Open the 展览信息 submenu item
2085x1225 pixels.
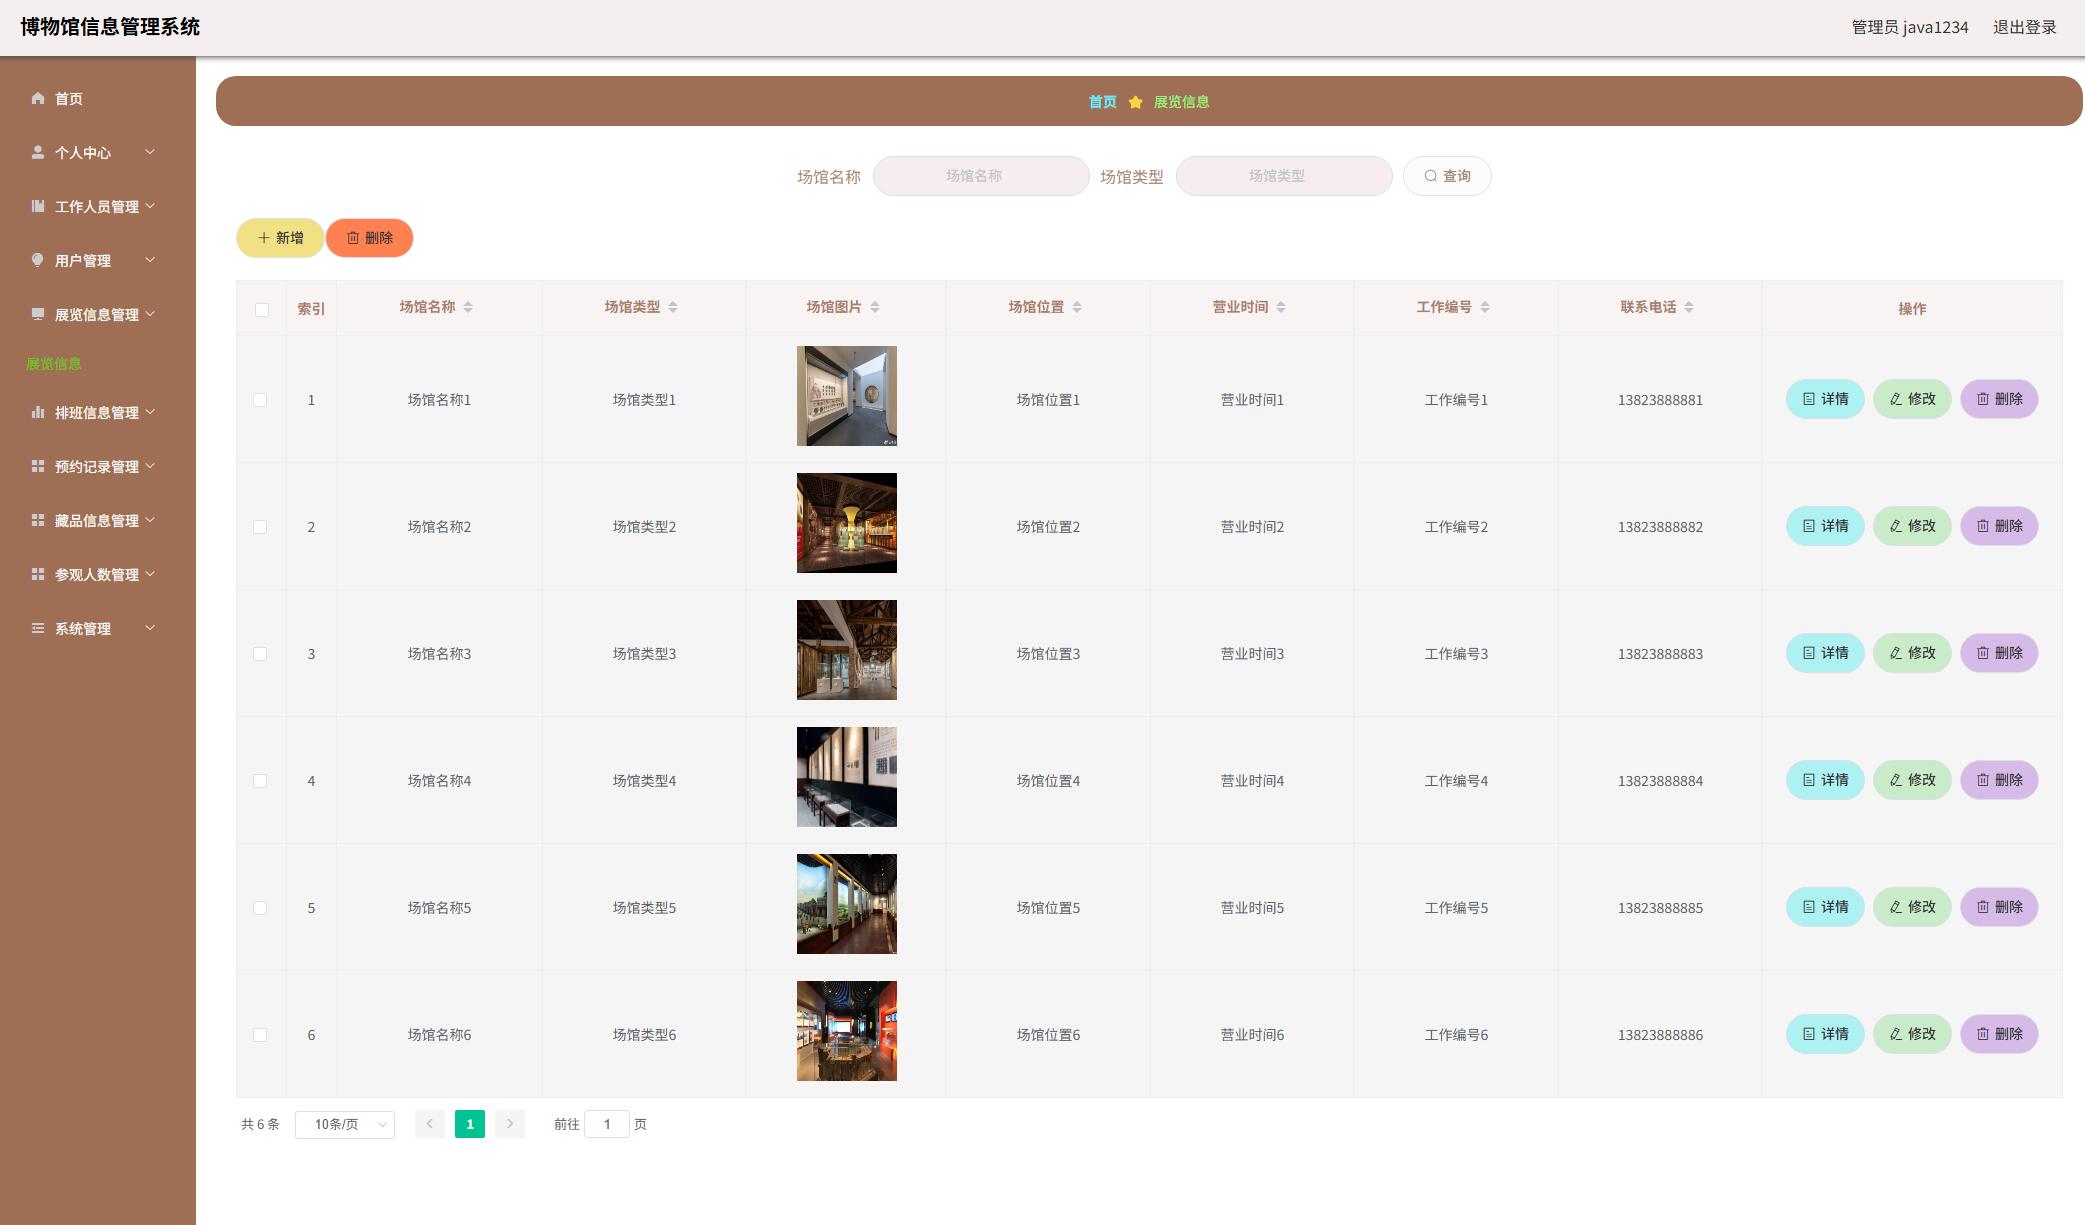54,364
